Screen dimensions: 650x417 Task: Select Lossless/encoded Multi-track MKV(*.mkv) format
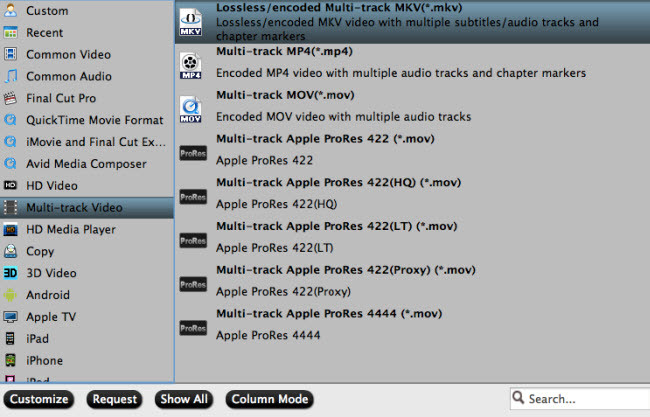coord(412,22)
